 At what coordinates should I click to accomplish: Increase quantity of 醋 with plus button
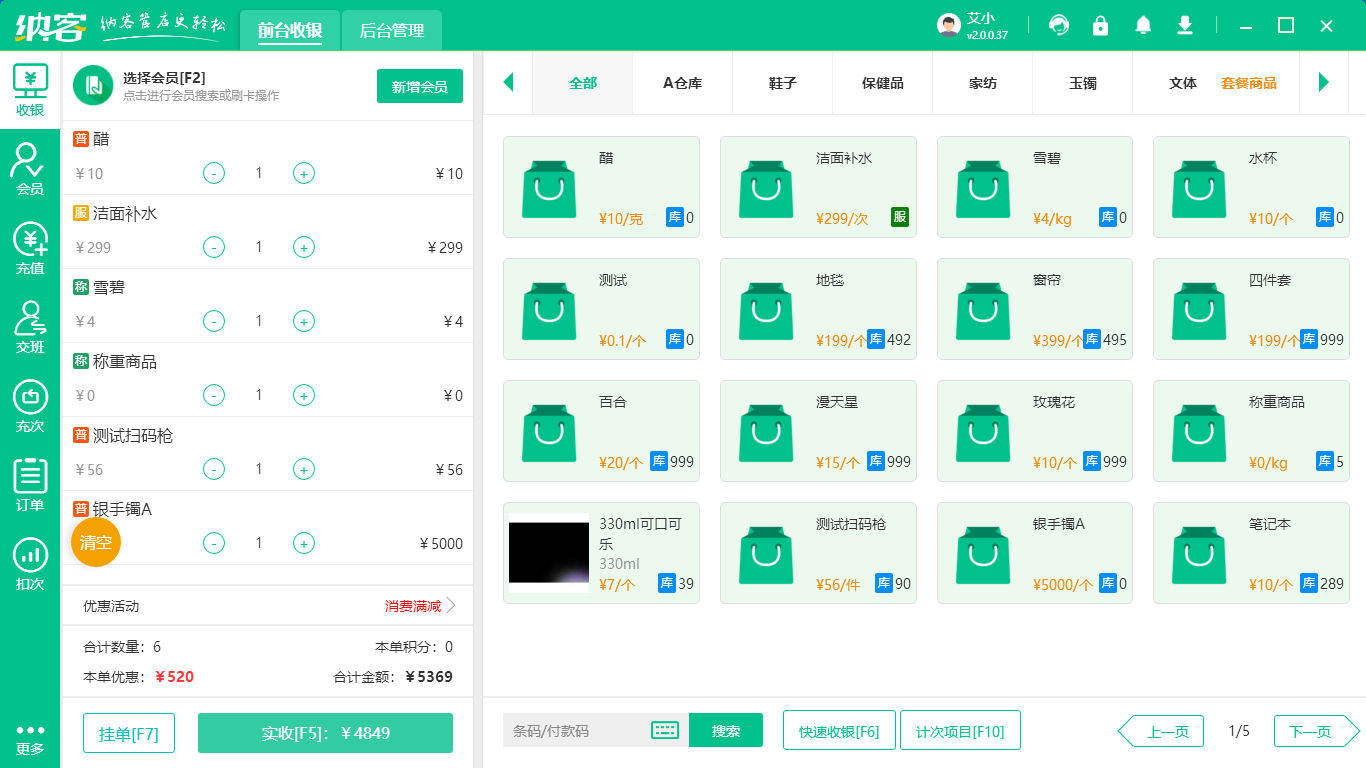point(304,173)
